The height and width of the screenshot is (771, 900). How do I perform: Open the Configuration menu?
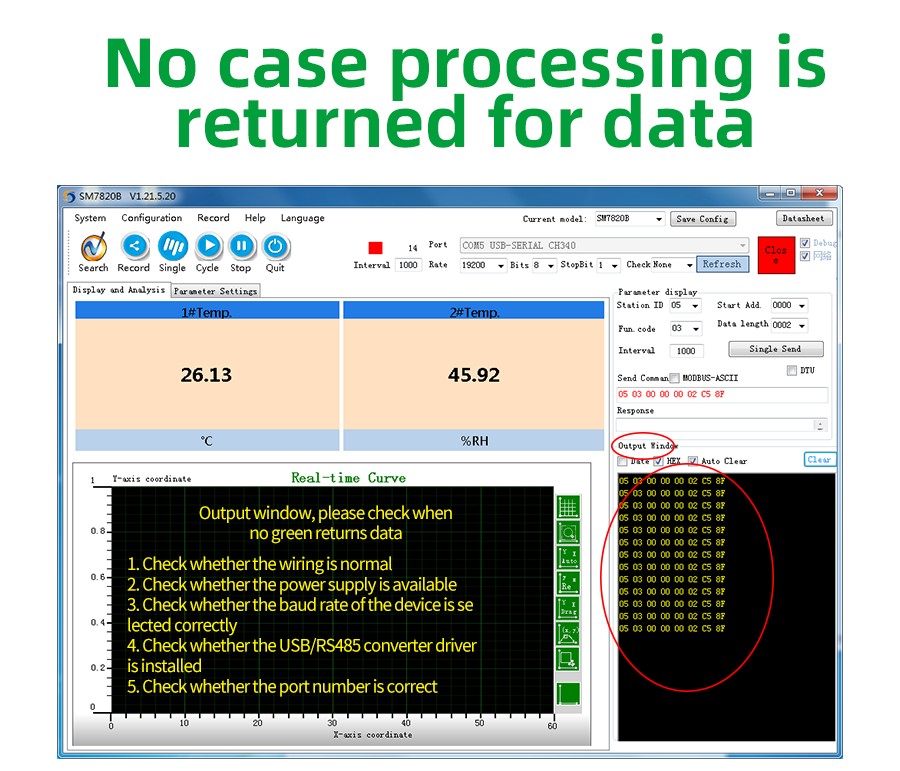[151, 218]
